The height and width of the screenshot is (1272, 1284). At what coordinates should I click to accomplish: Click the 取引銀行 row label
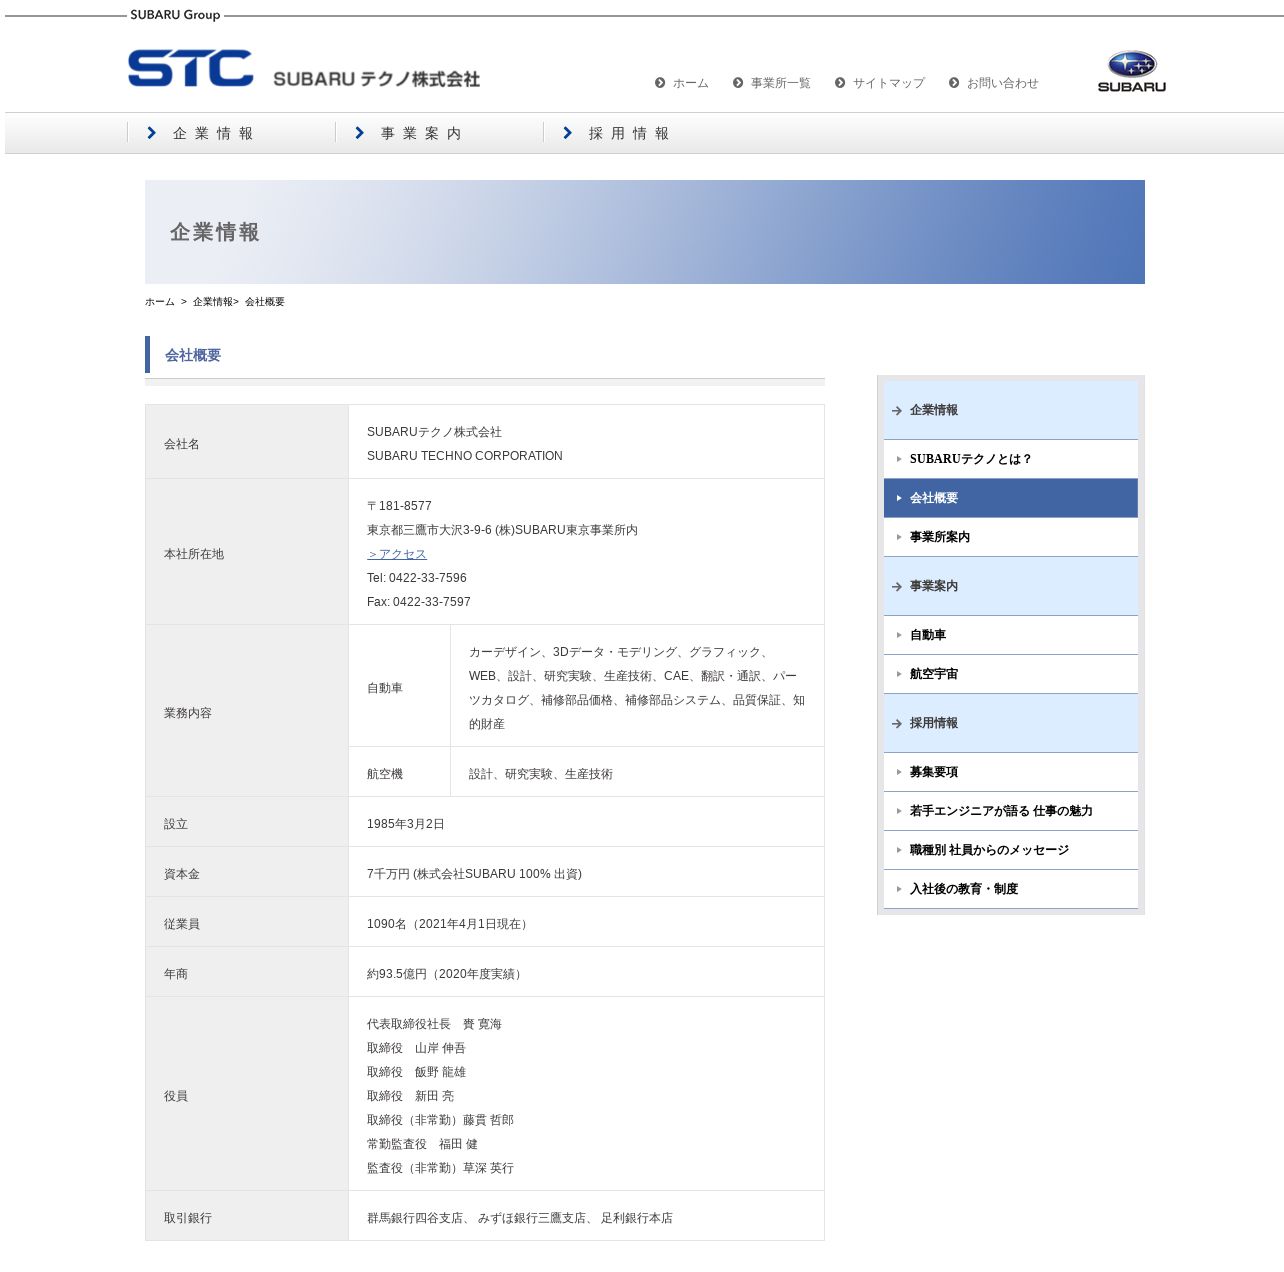click(x=188, y=1218)
